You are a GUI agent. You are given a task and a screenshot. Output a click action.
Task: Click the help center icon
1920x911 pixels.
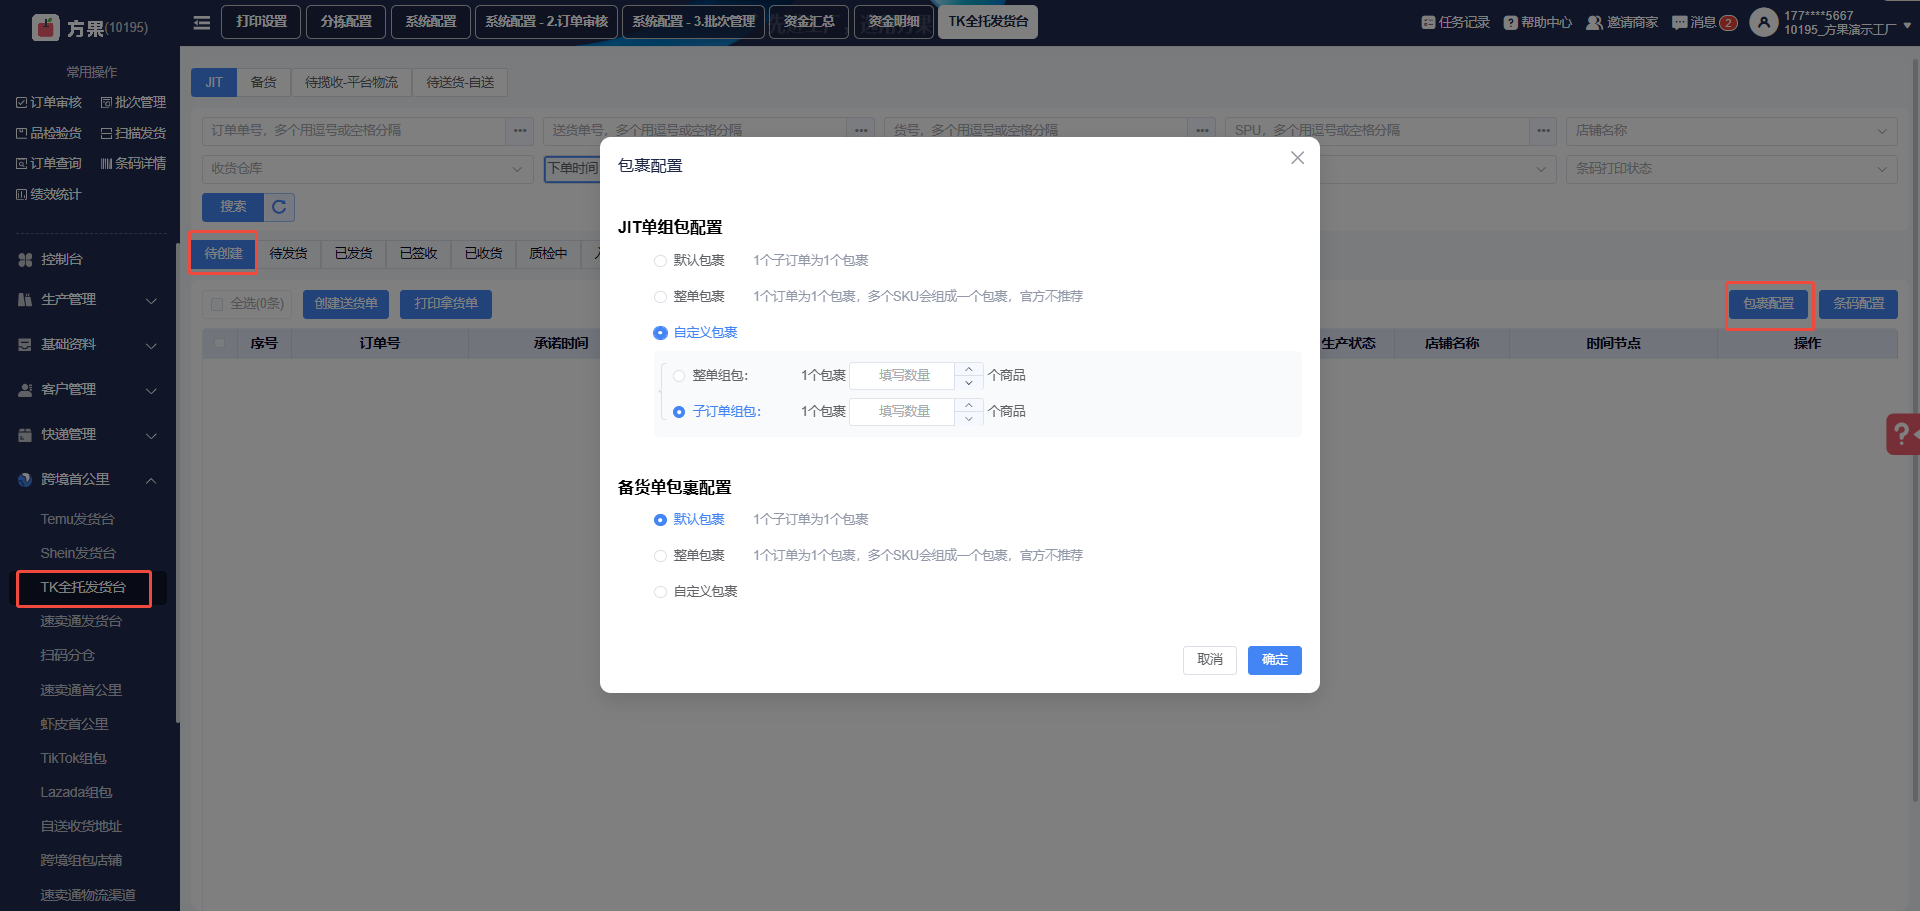[x=1510, y=22]
